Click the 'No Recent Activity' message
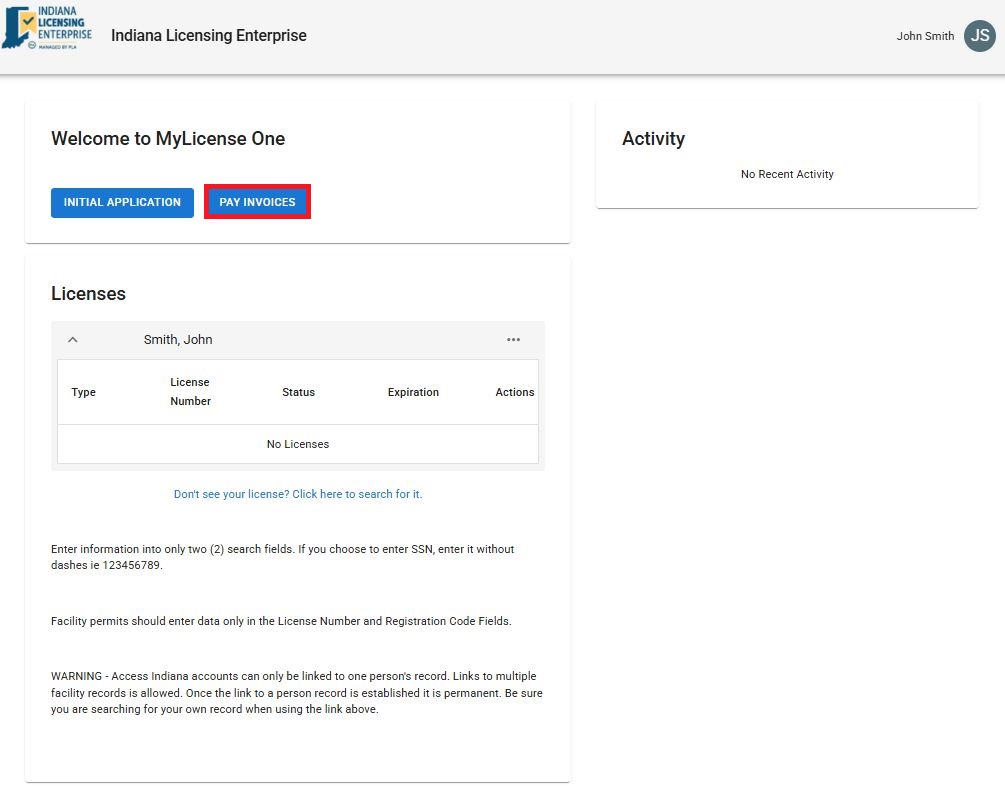Viewport: 1005px width, 793px height. (787, 174)
